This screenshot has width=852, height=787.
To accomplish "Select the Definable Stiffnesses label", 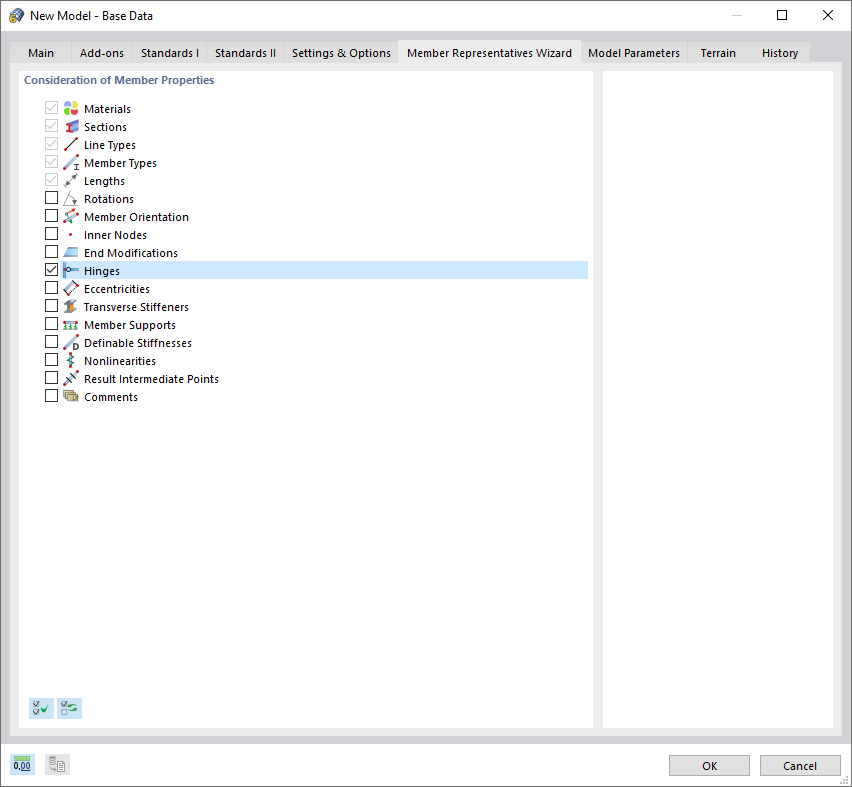I will [137, 343].
